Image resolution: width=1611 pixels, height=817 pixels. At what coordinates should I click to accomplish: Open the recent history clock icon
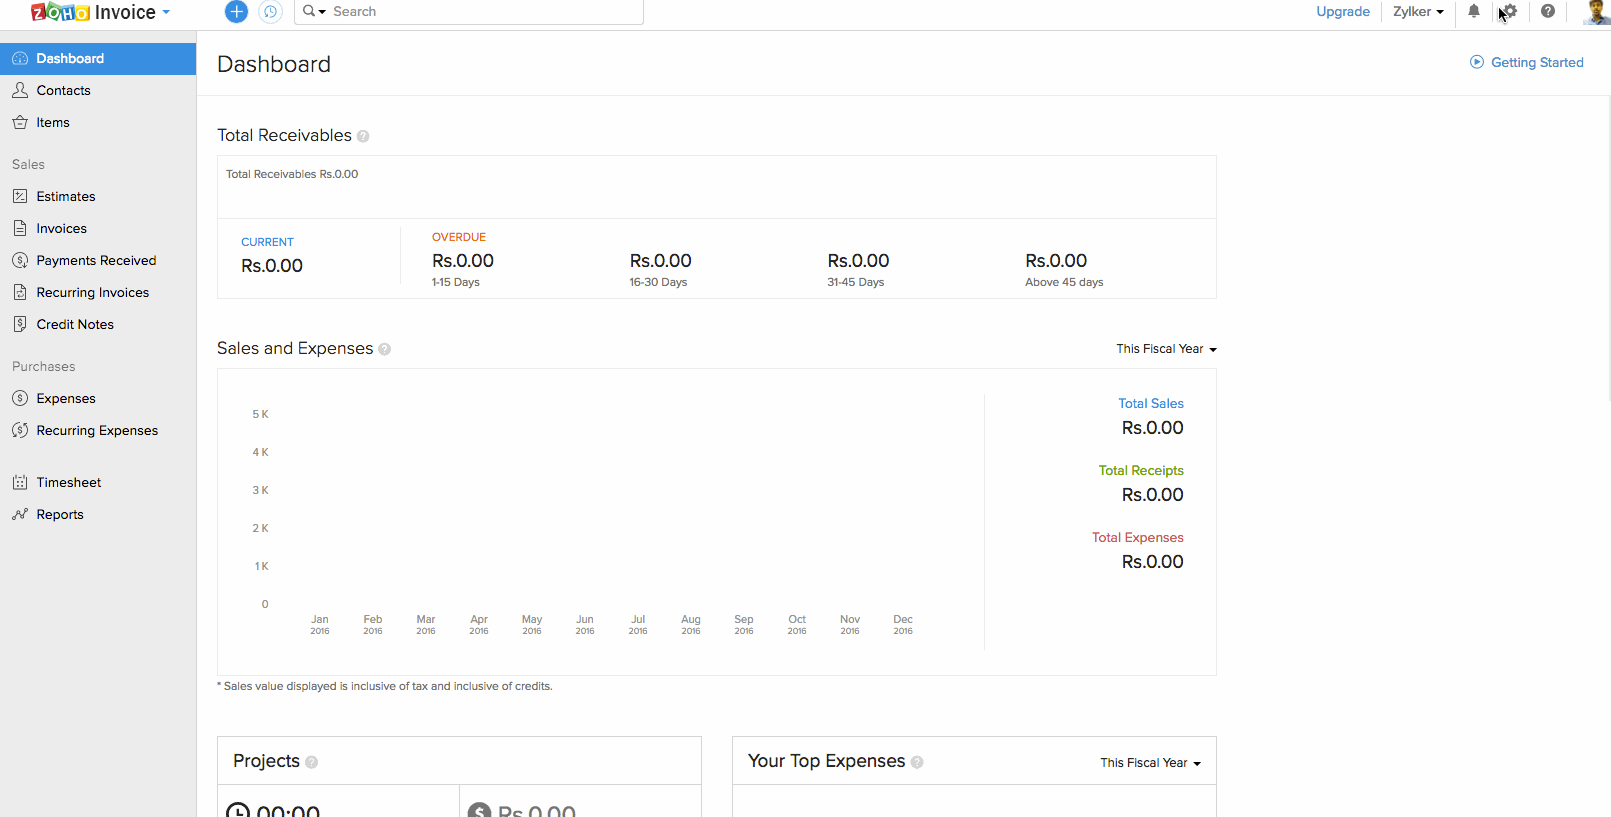pyautogui.click(x=270, y=12)
